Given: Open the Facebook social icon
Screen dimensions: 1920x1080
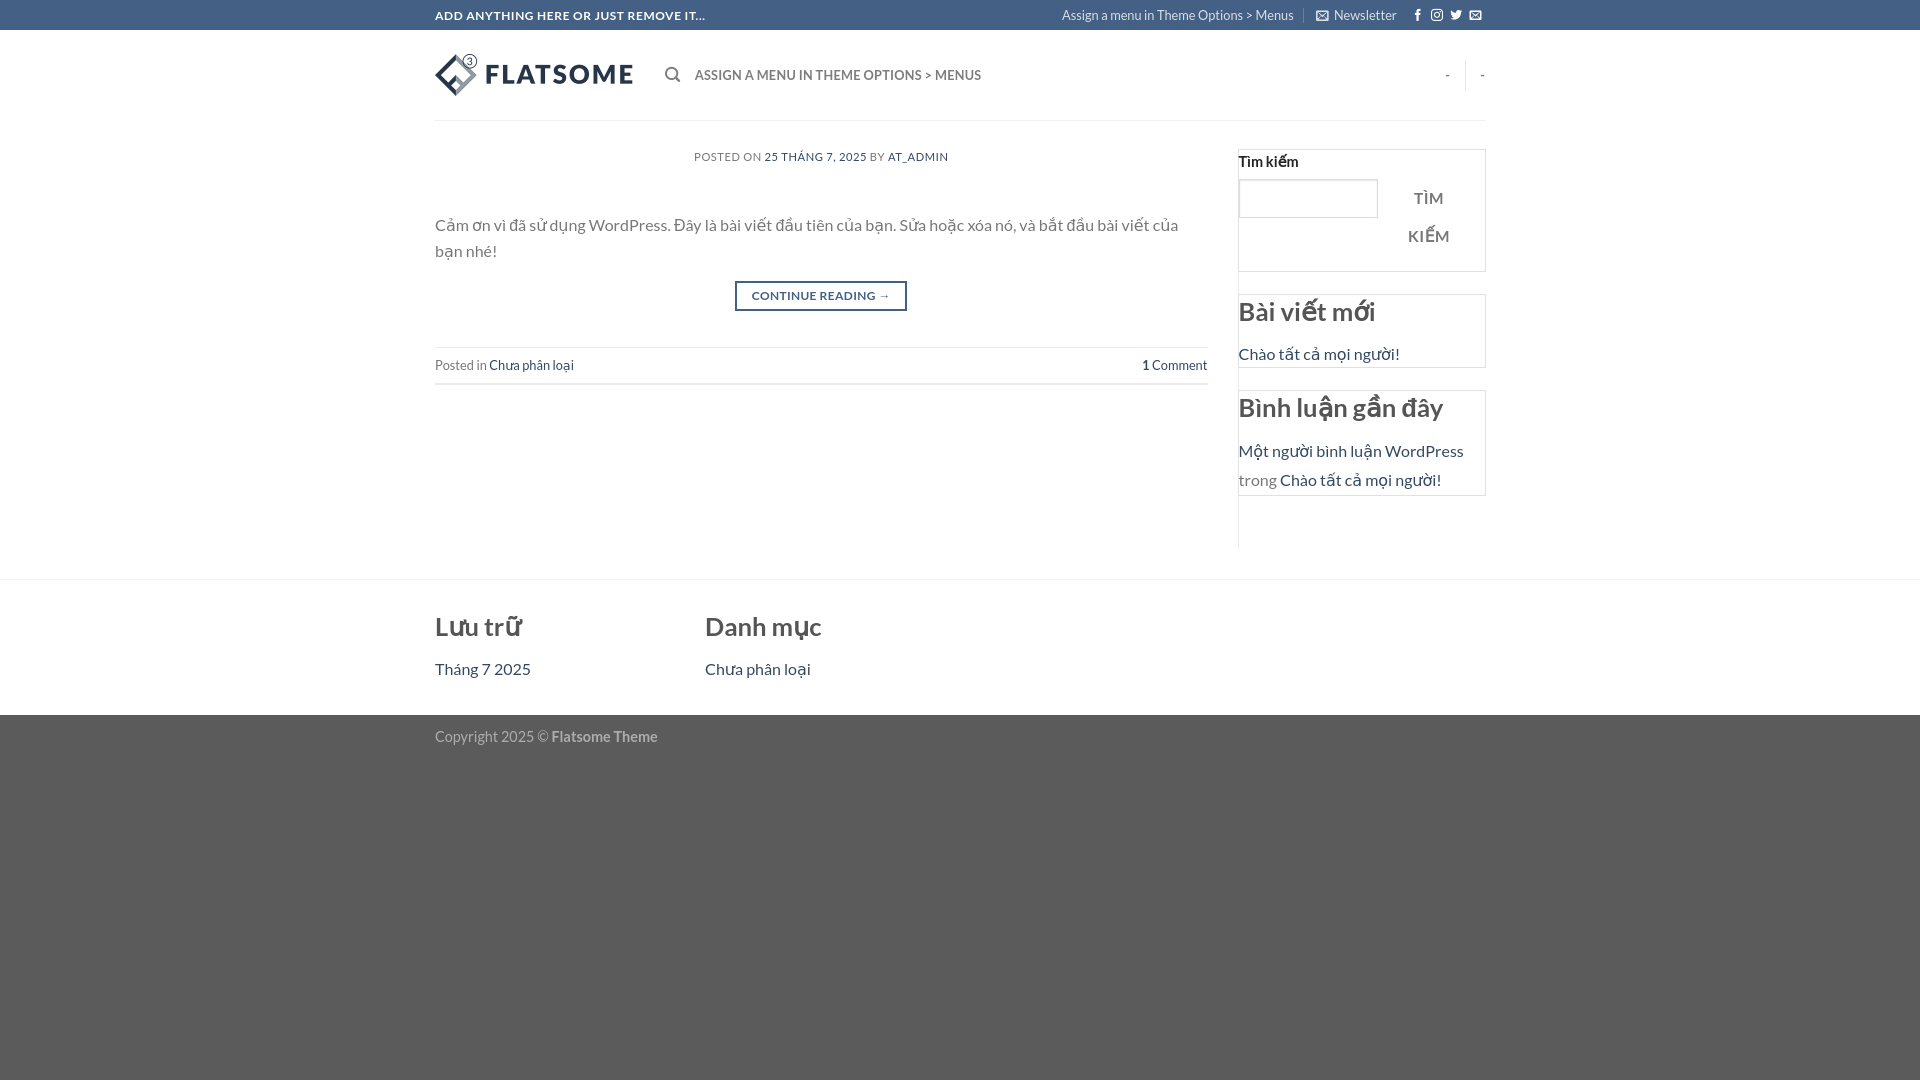Looking at the screenshot, I should (x=1417, y=15).
